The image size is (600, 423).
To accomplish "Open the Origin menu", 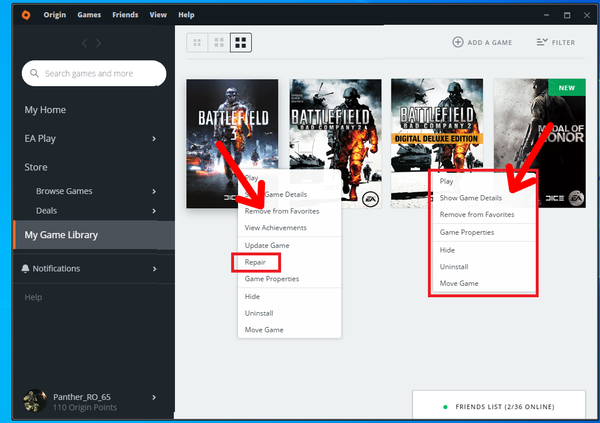I will coord(55,15).
